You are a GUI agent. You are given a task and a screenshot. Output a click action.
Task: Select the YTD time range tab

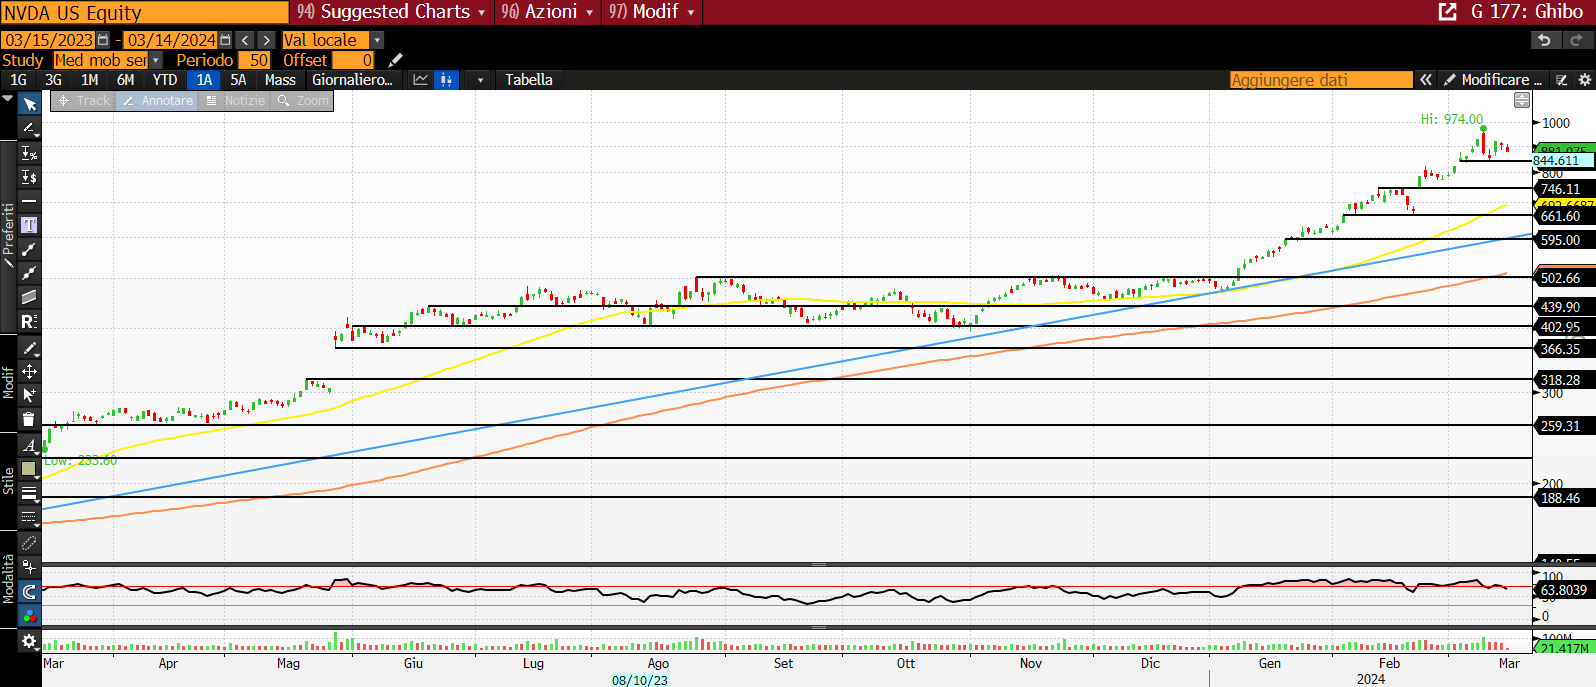165,80
